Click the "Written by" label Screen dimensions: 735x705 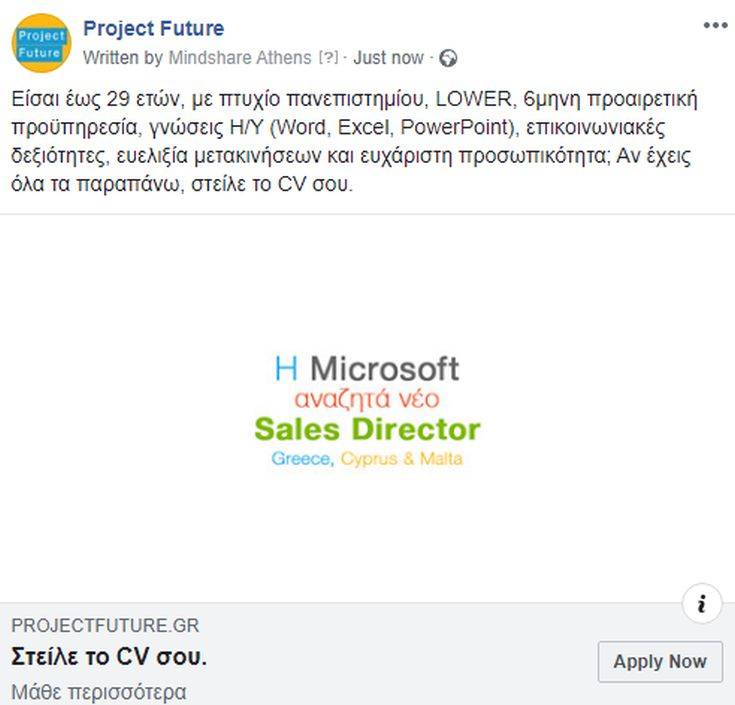coord(123,58)
